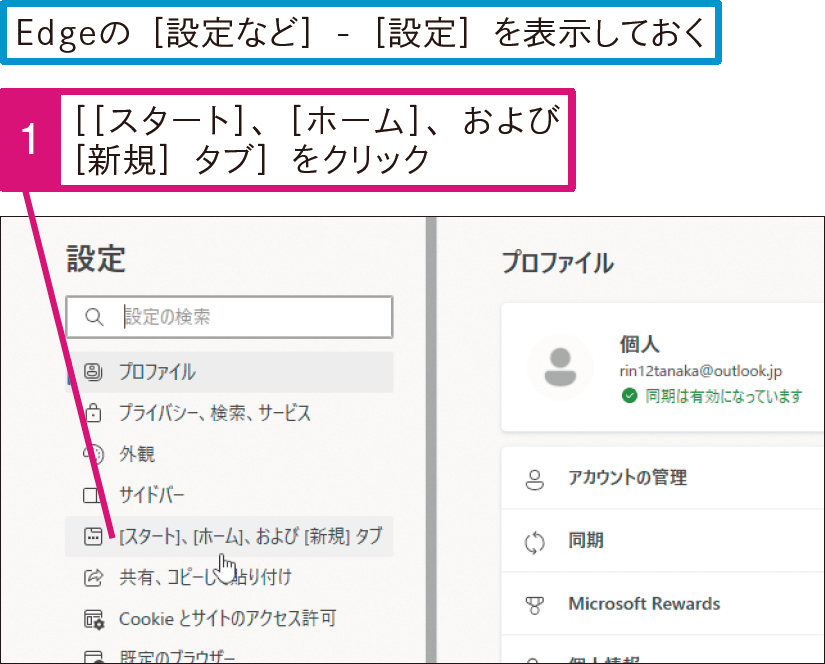The width and height of the screenshot is (825, 664).
Task: Click the green sync check icon
Action: 629,396
